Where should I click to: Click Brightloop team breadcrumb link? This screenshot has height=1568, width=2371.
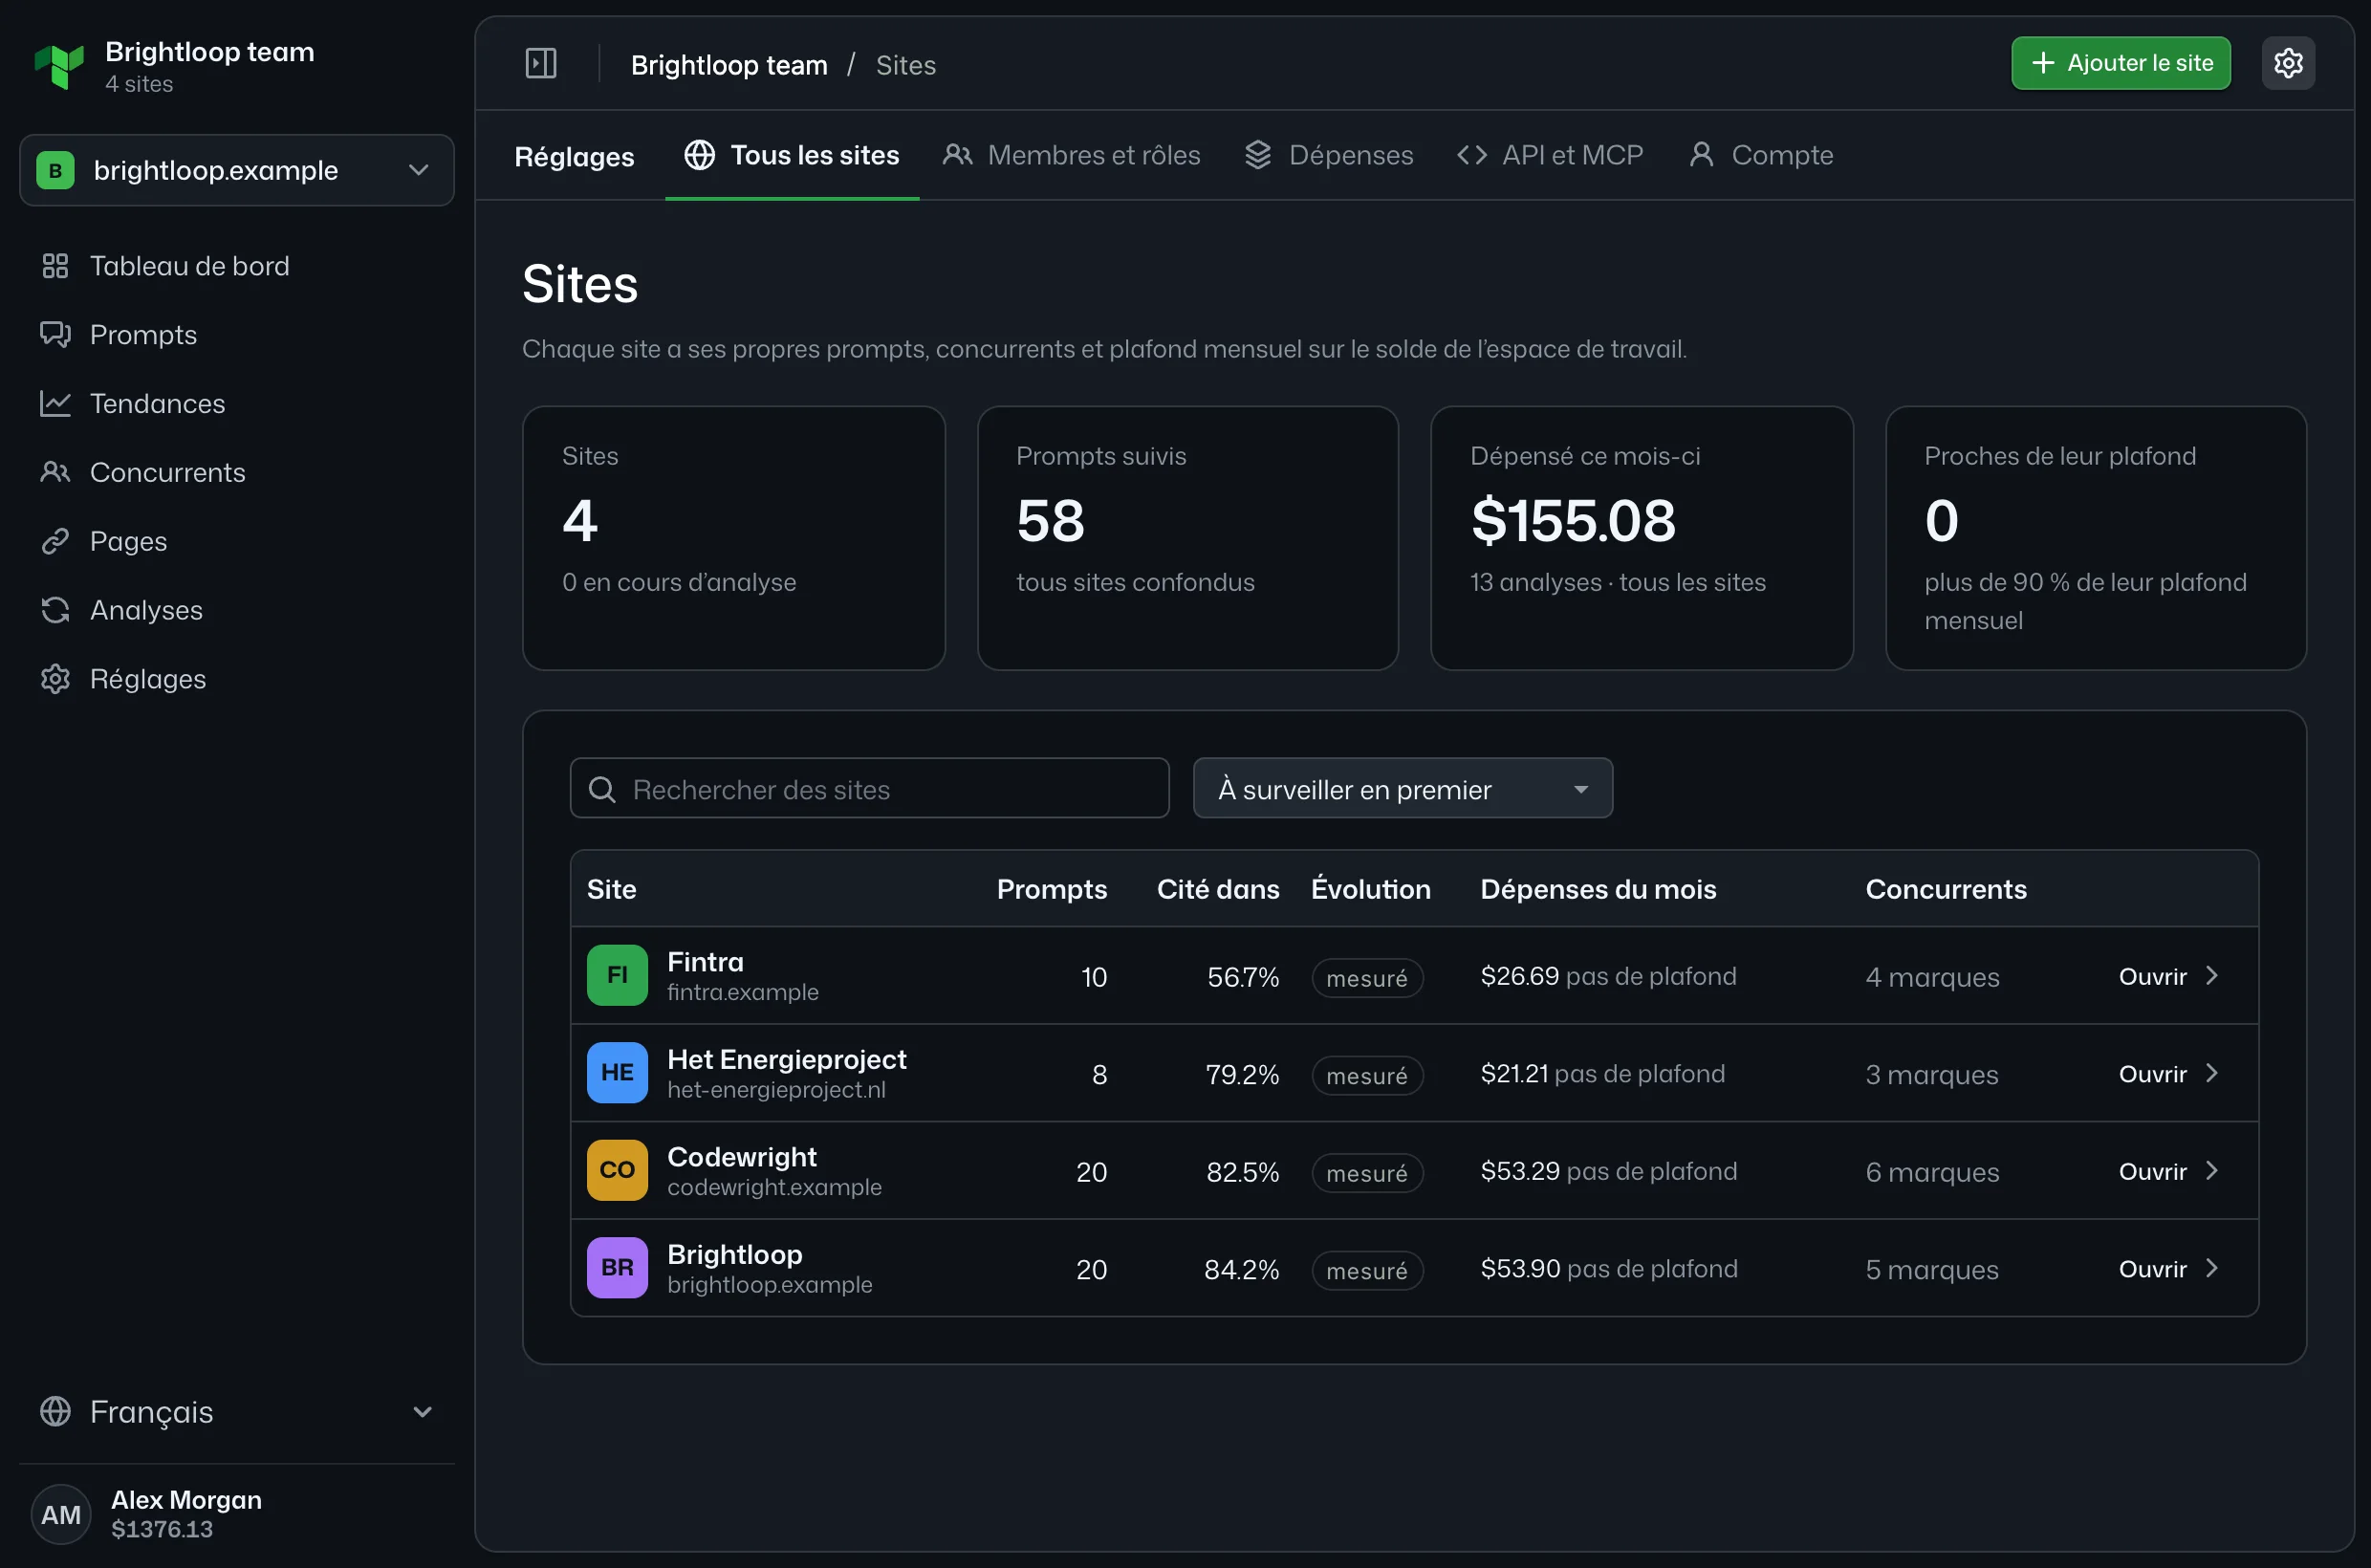pos(729,65)
